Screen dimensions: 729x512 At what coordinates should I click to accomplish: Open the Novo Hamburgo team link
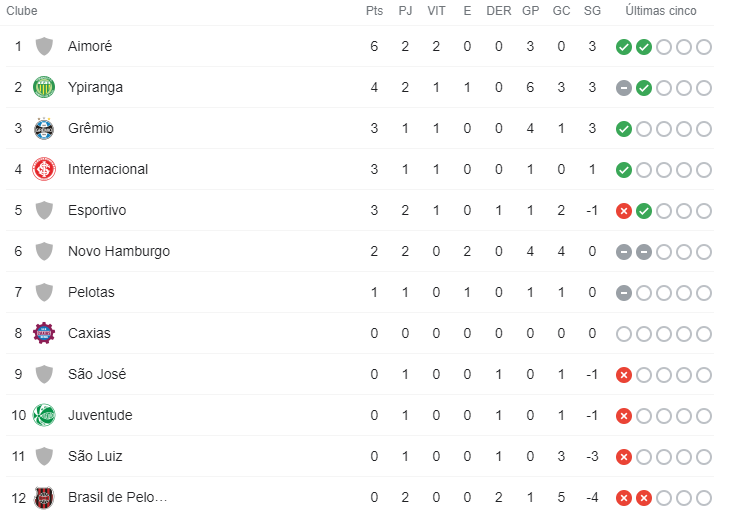tap(119, 252)
